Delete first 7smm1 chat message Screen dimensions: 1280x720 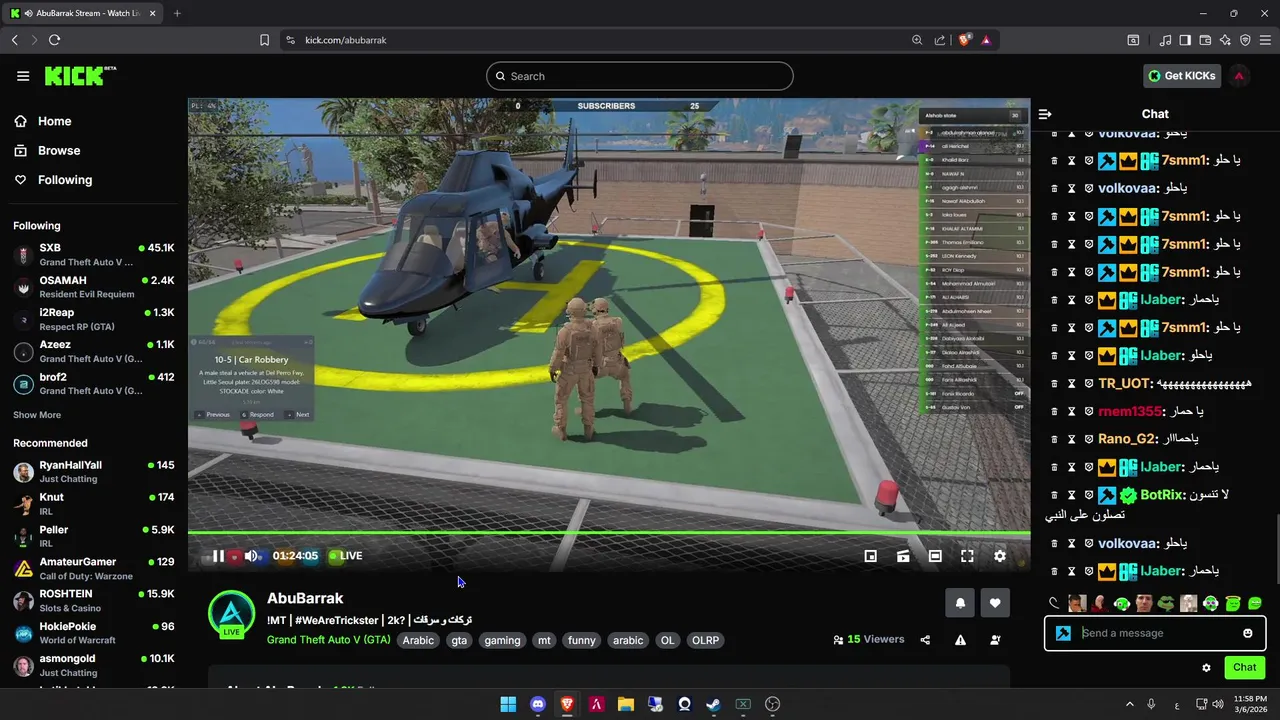[1054, 160]
